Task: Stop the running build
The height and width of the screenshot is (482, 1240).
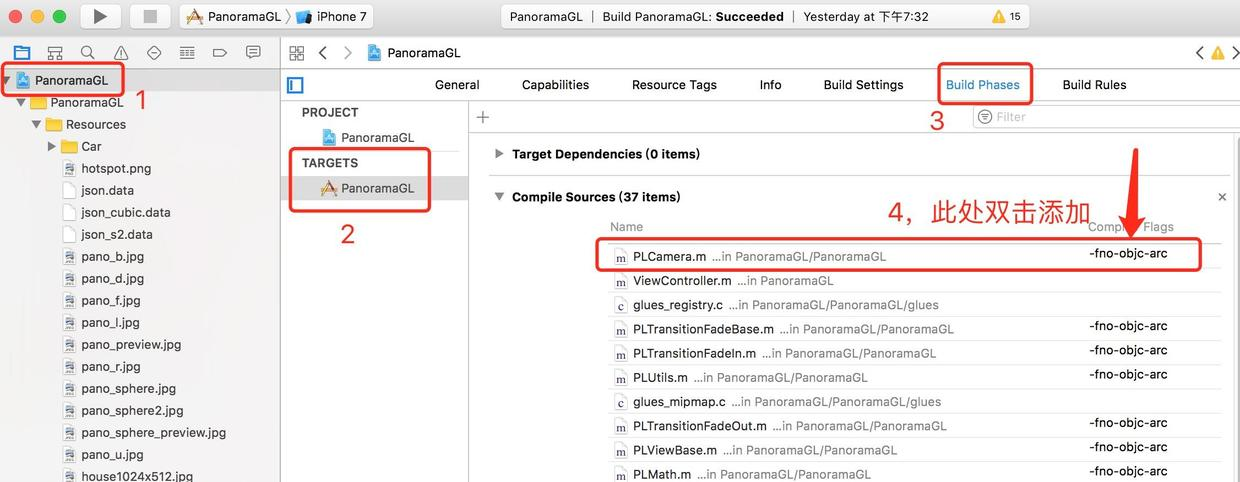Action: coord(150,16)
